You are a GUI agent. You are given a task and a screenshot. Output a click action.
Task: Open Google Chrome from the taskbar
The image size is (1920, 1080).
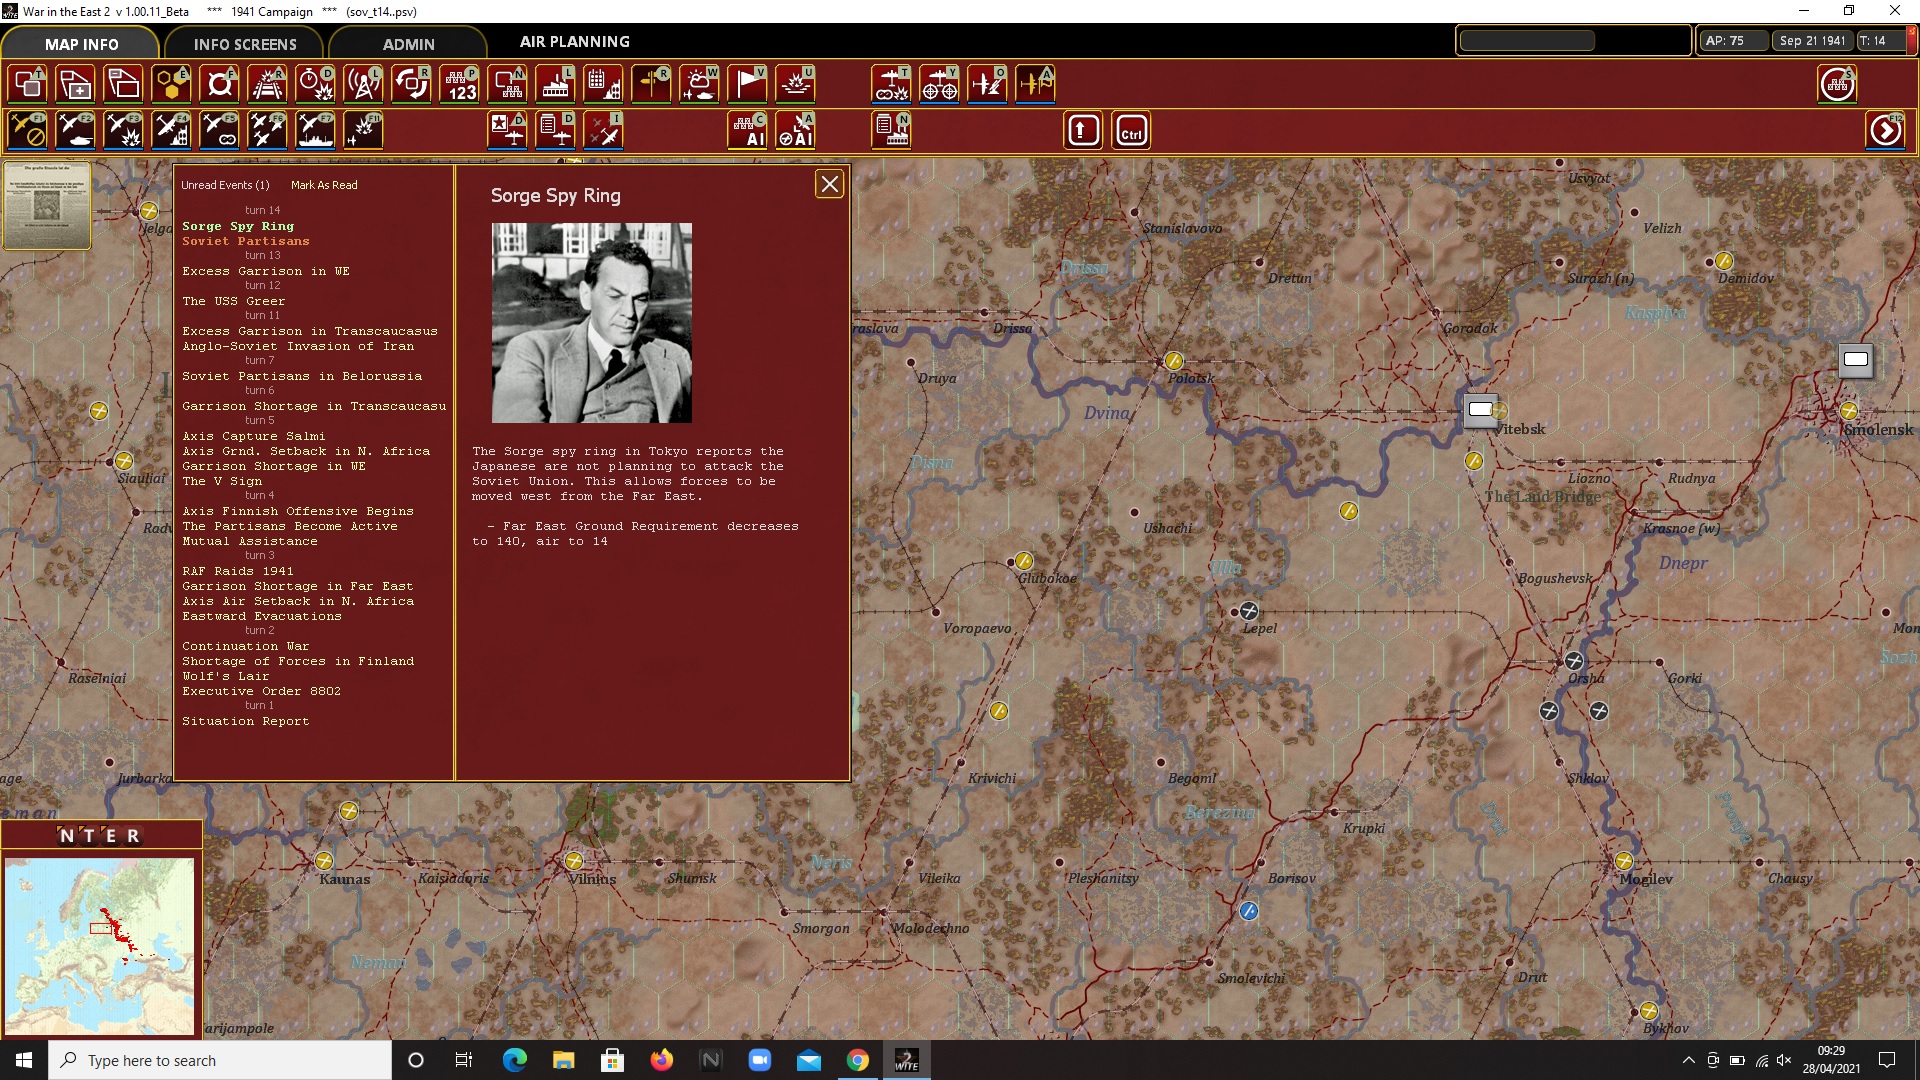[857, 1060]
